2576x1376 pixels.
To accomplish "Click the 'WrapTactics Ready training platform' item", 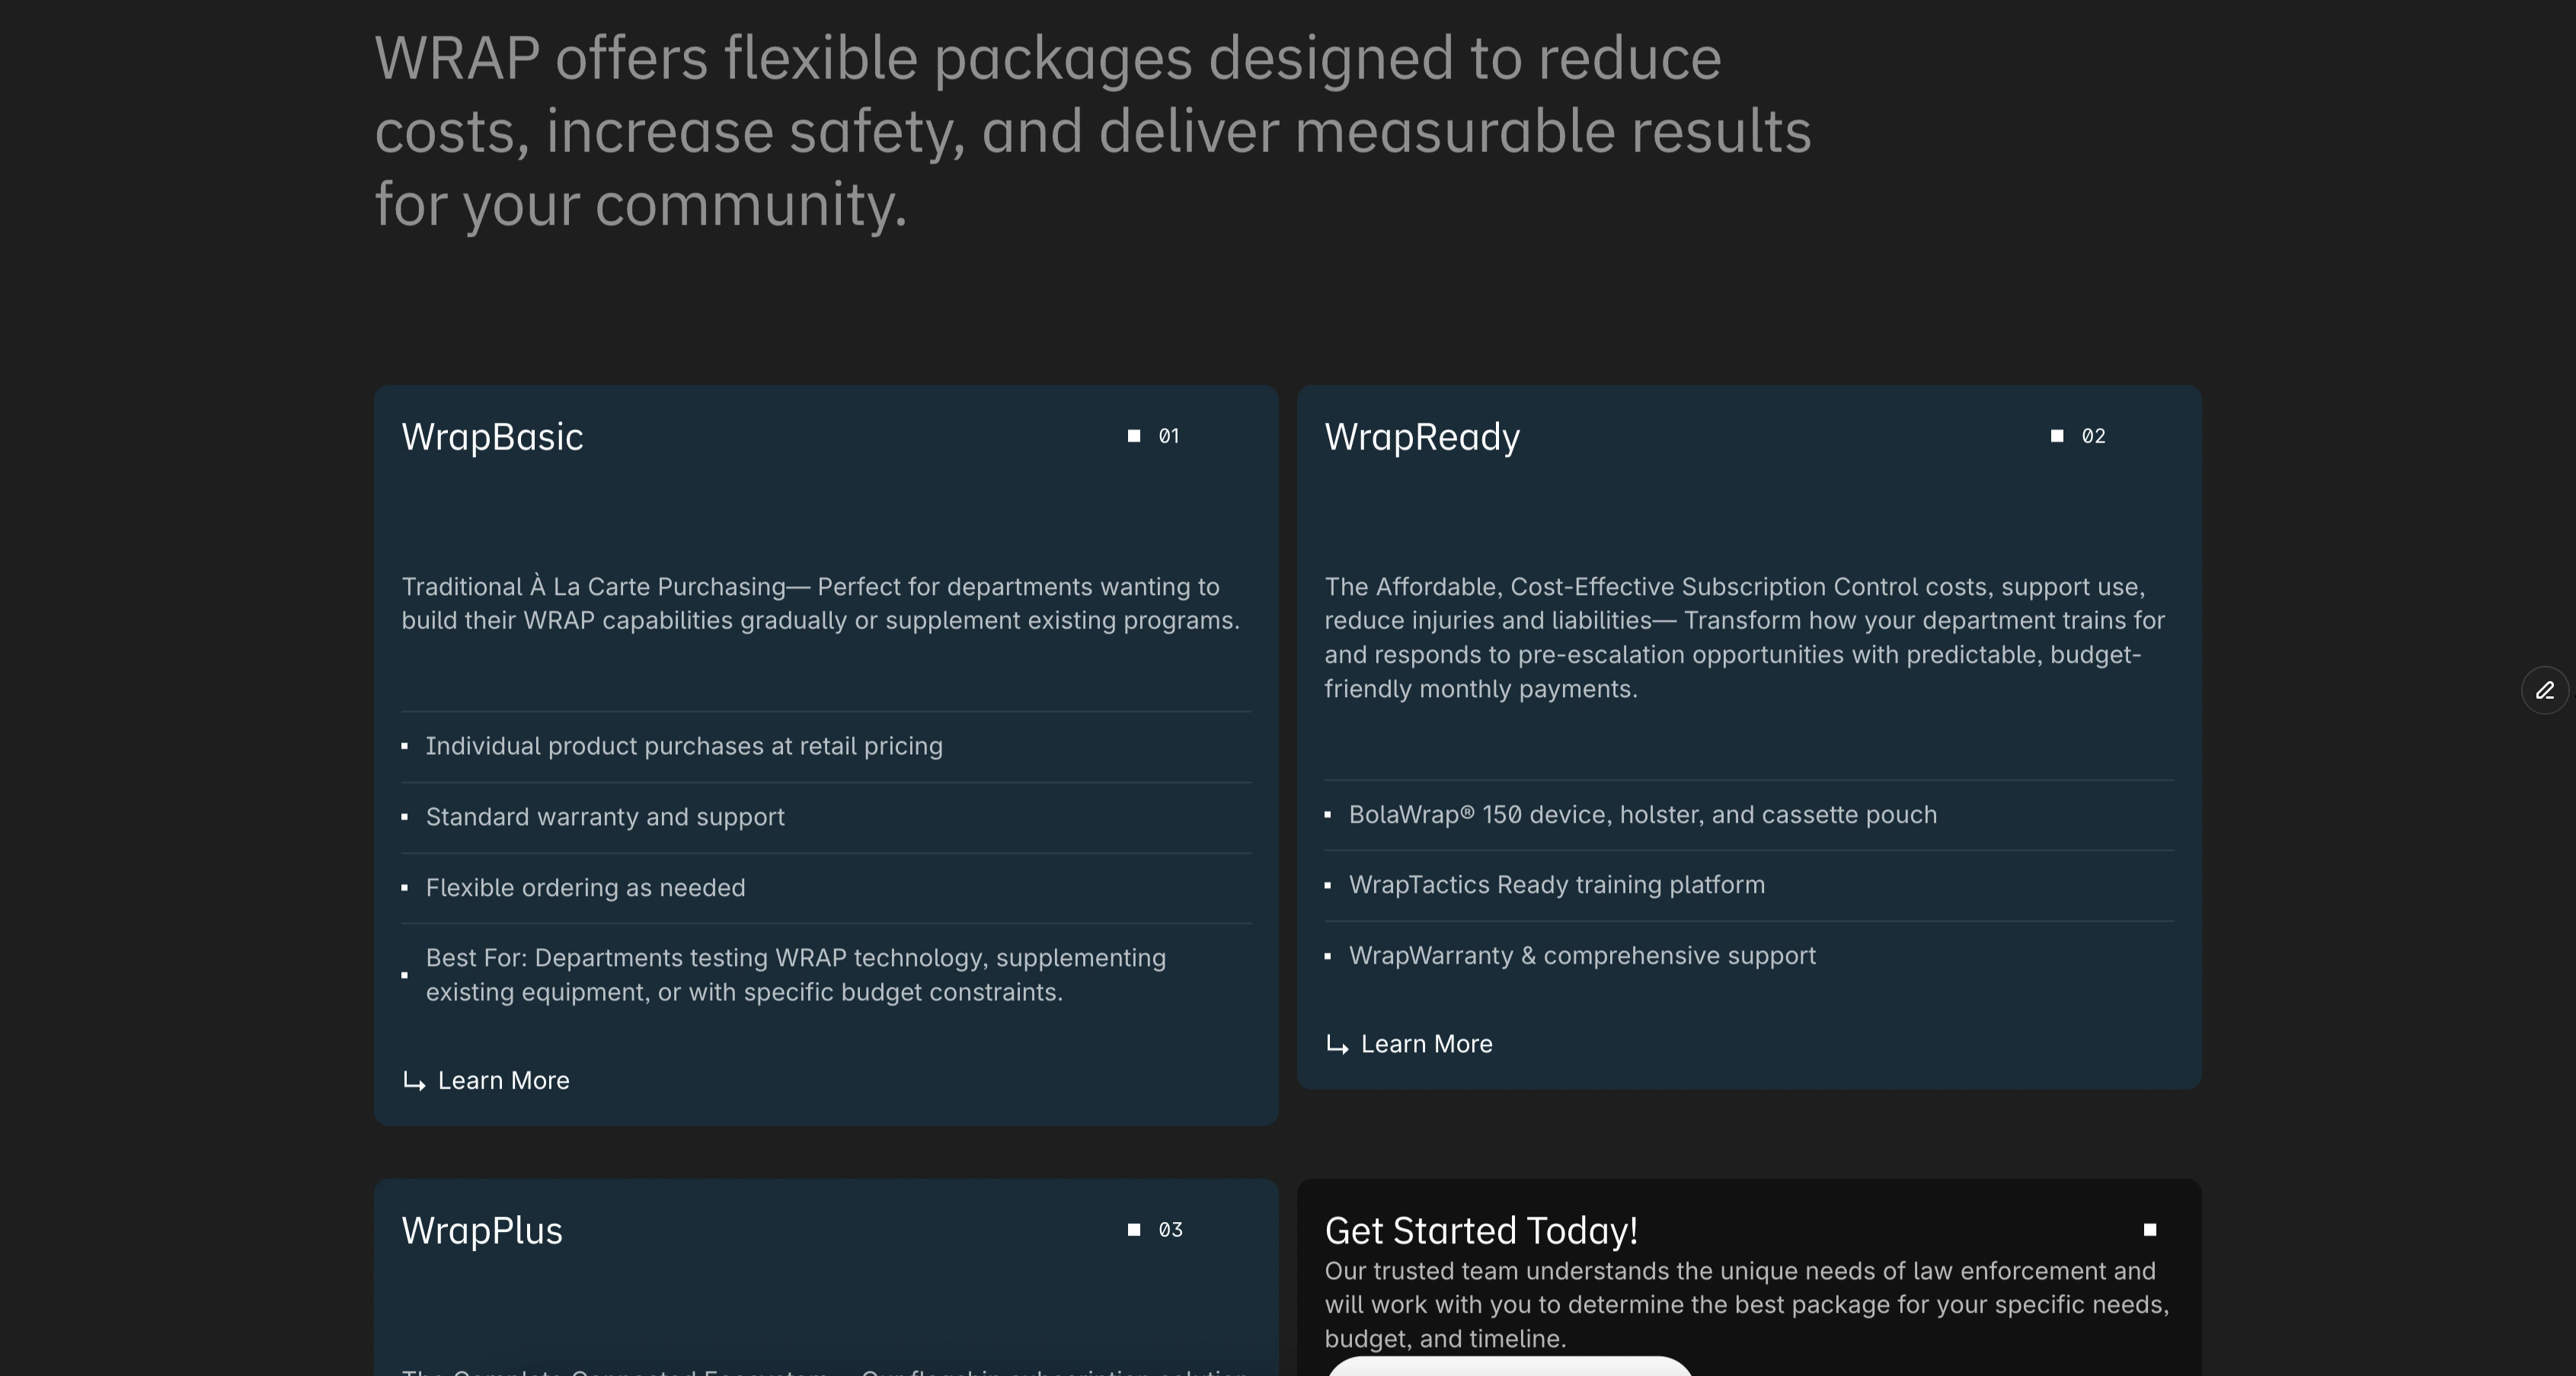I will pos(1556,885).
